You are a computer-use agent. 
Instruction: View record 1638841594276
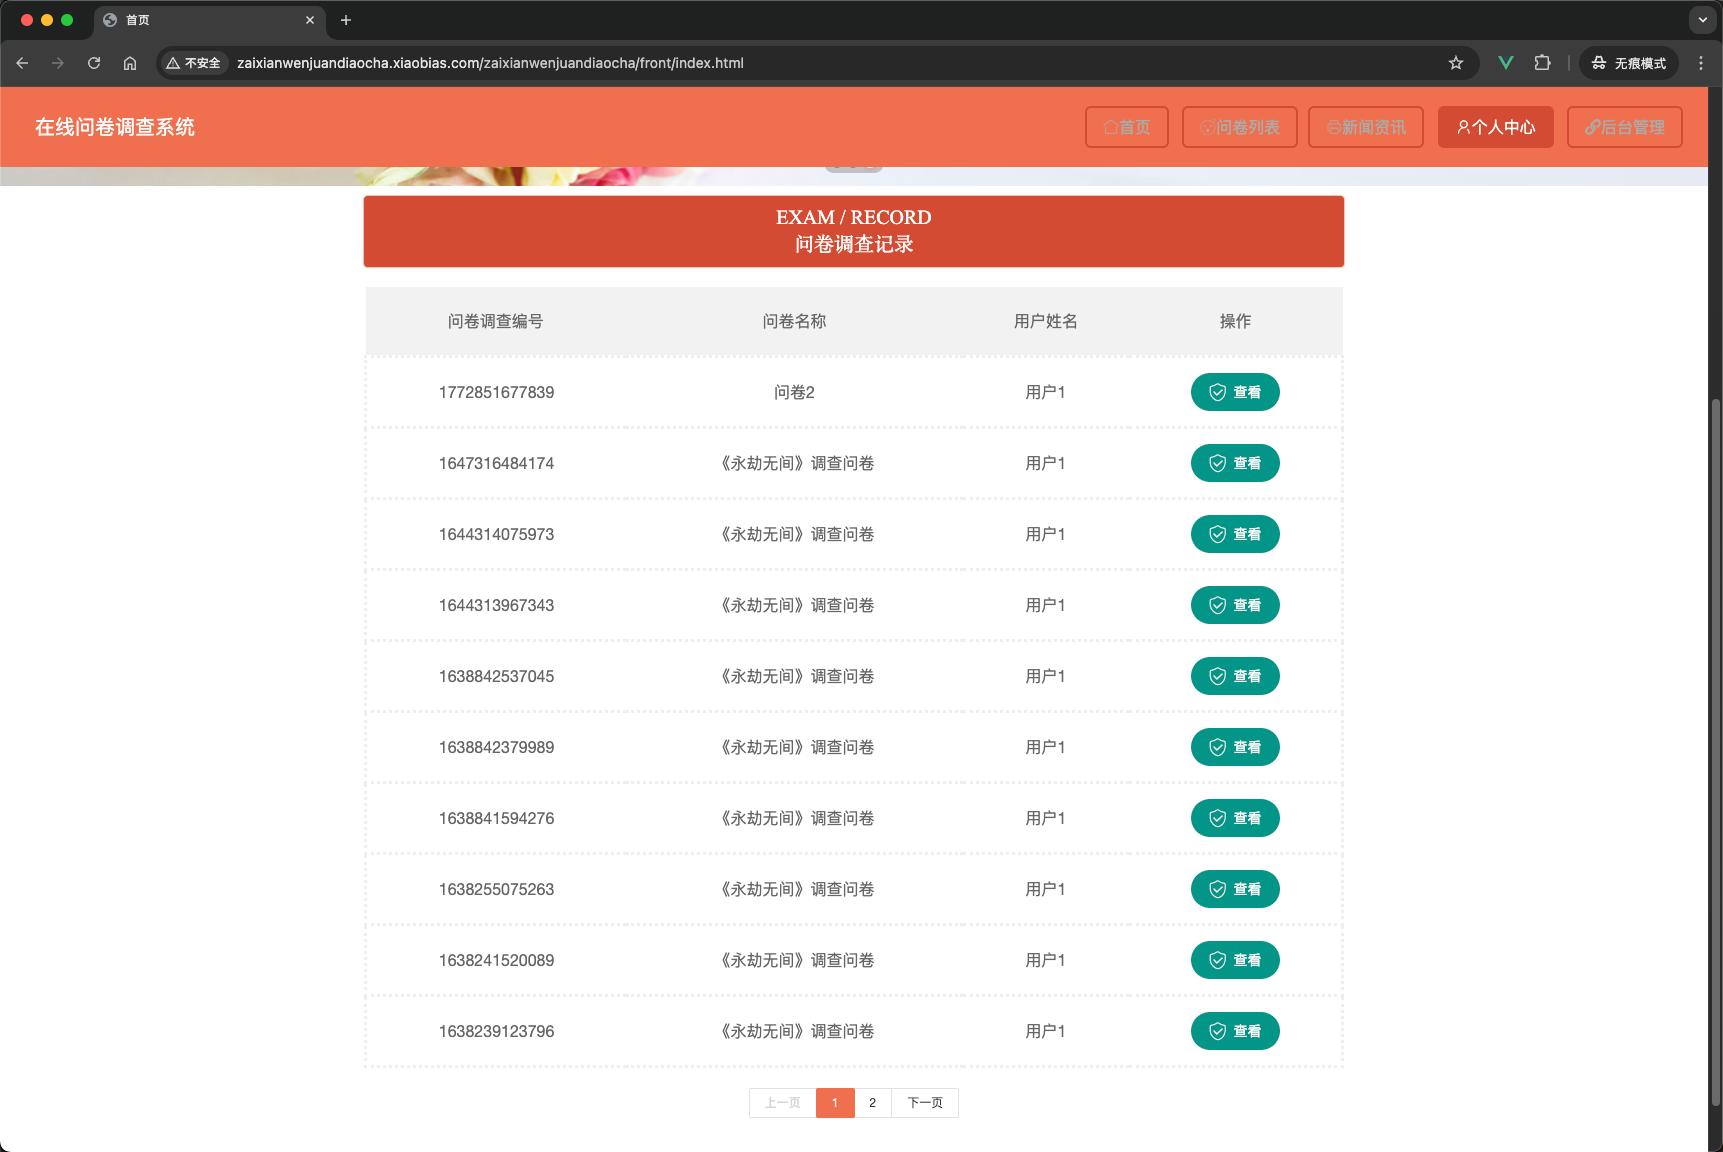(1235, 818)
